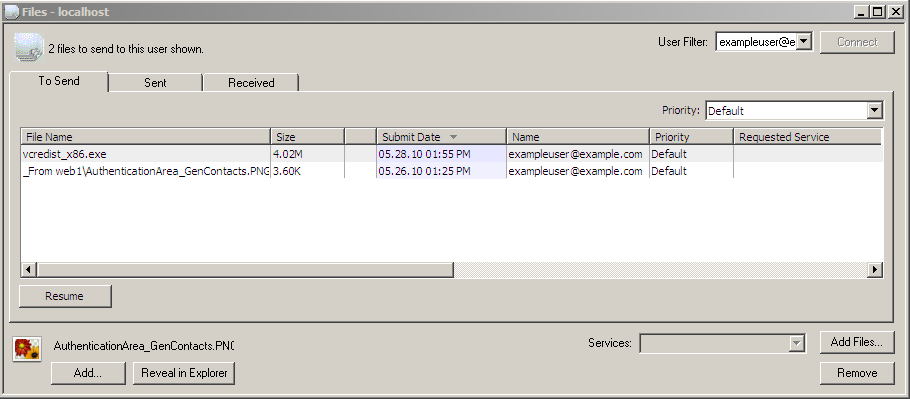Viewport: 910px width, 399px height.
Task: Switch to the Sent tab
Action: point(155,83)
